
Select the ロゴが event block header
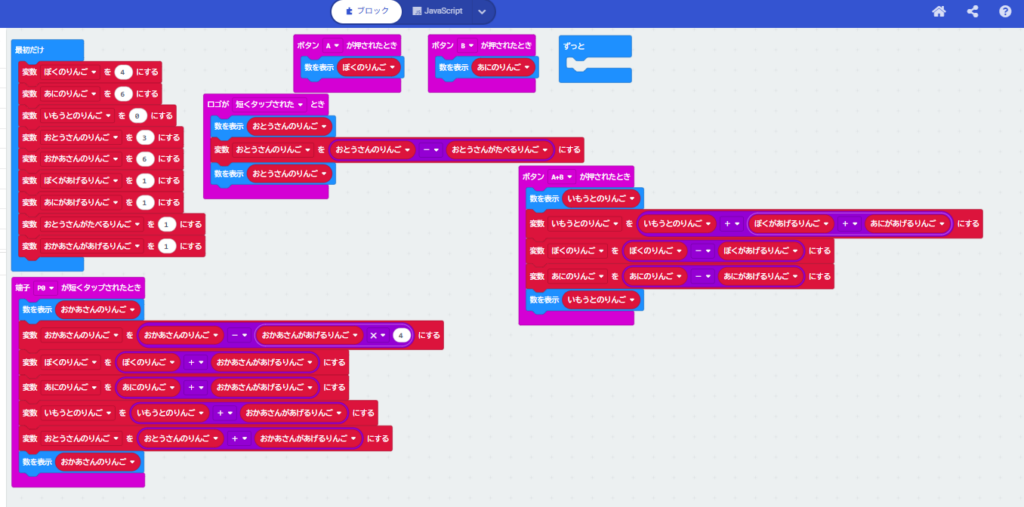(x=266, y=104)
